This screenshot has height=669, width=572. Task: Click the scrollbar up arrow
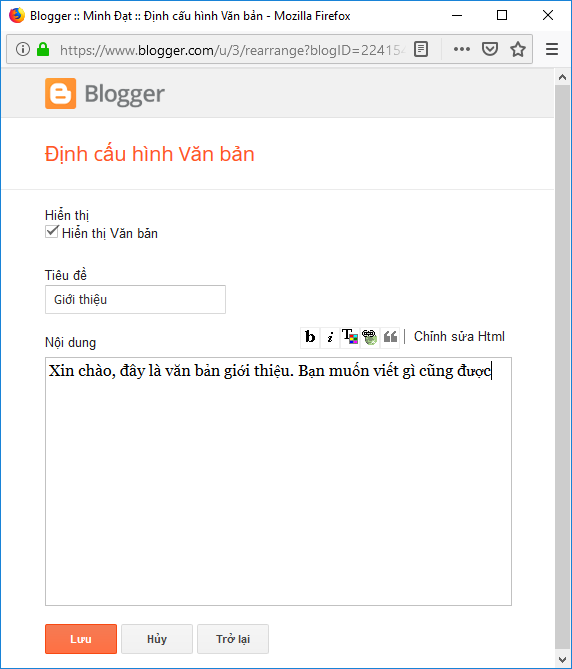click(x=562, y=77)
